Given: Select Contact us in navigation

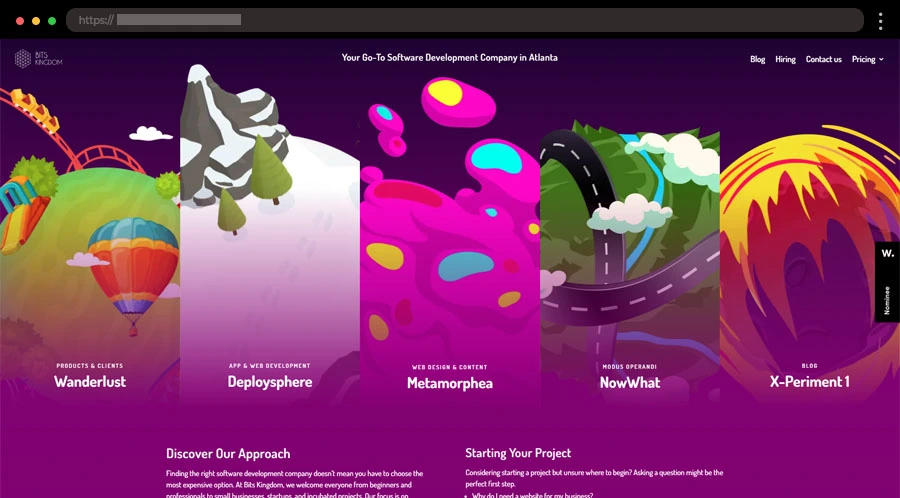Looking at the screenshot, I should pyautogui.click(x=823, y=59).
